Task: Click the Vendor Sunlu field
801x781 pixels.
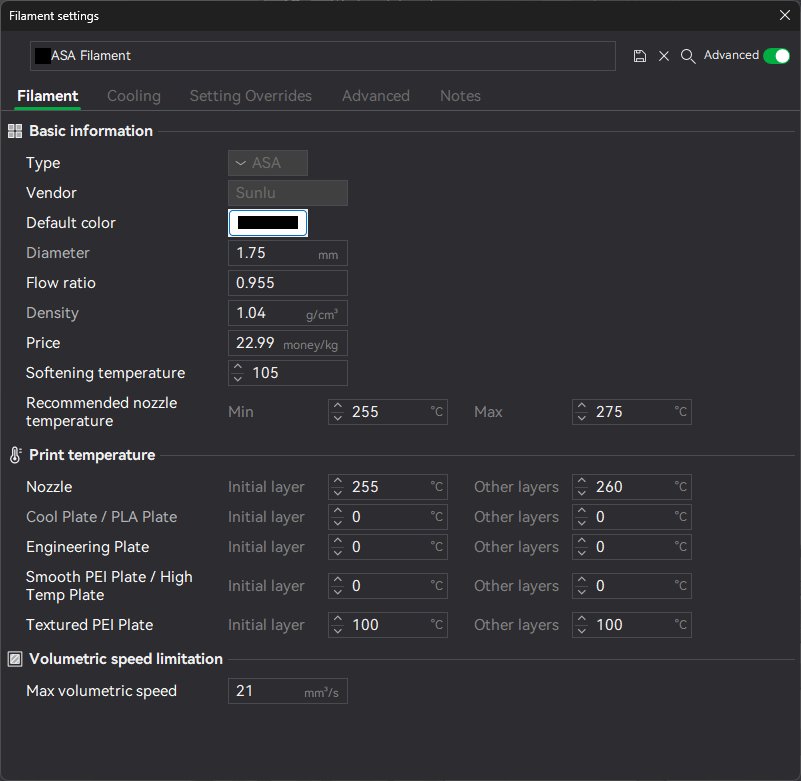Action: tap(288, 193)
